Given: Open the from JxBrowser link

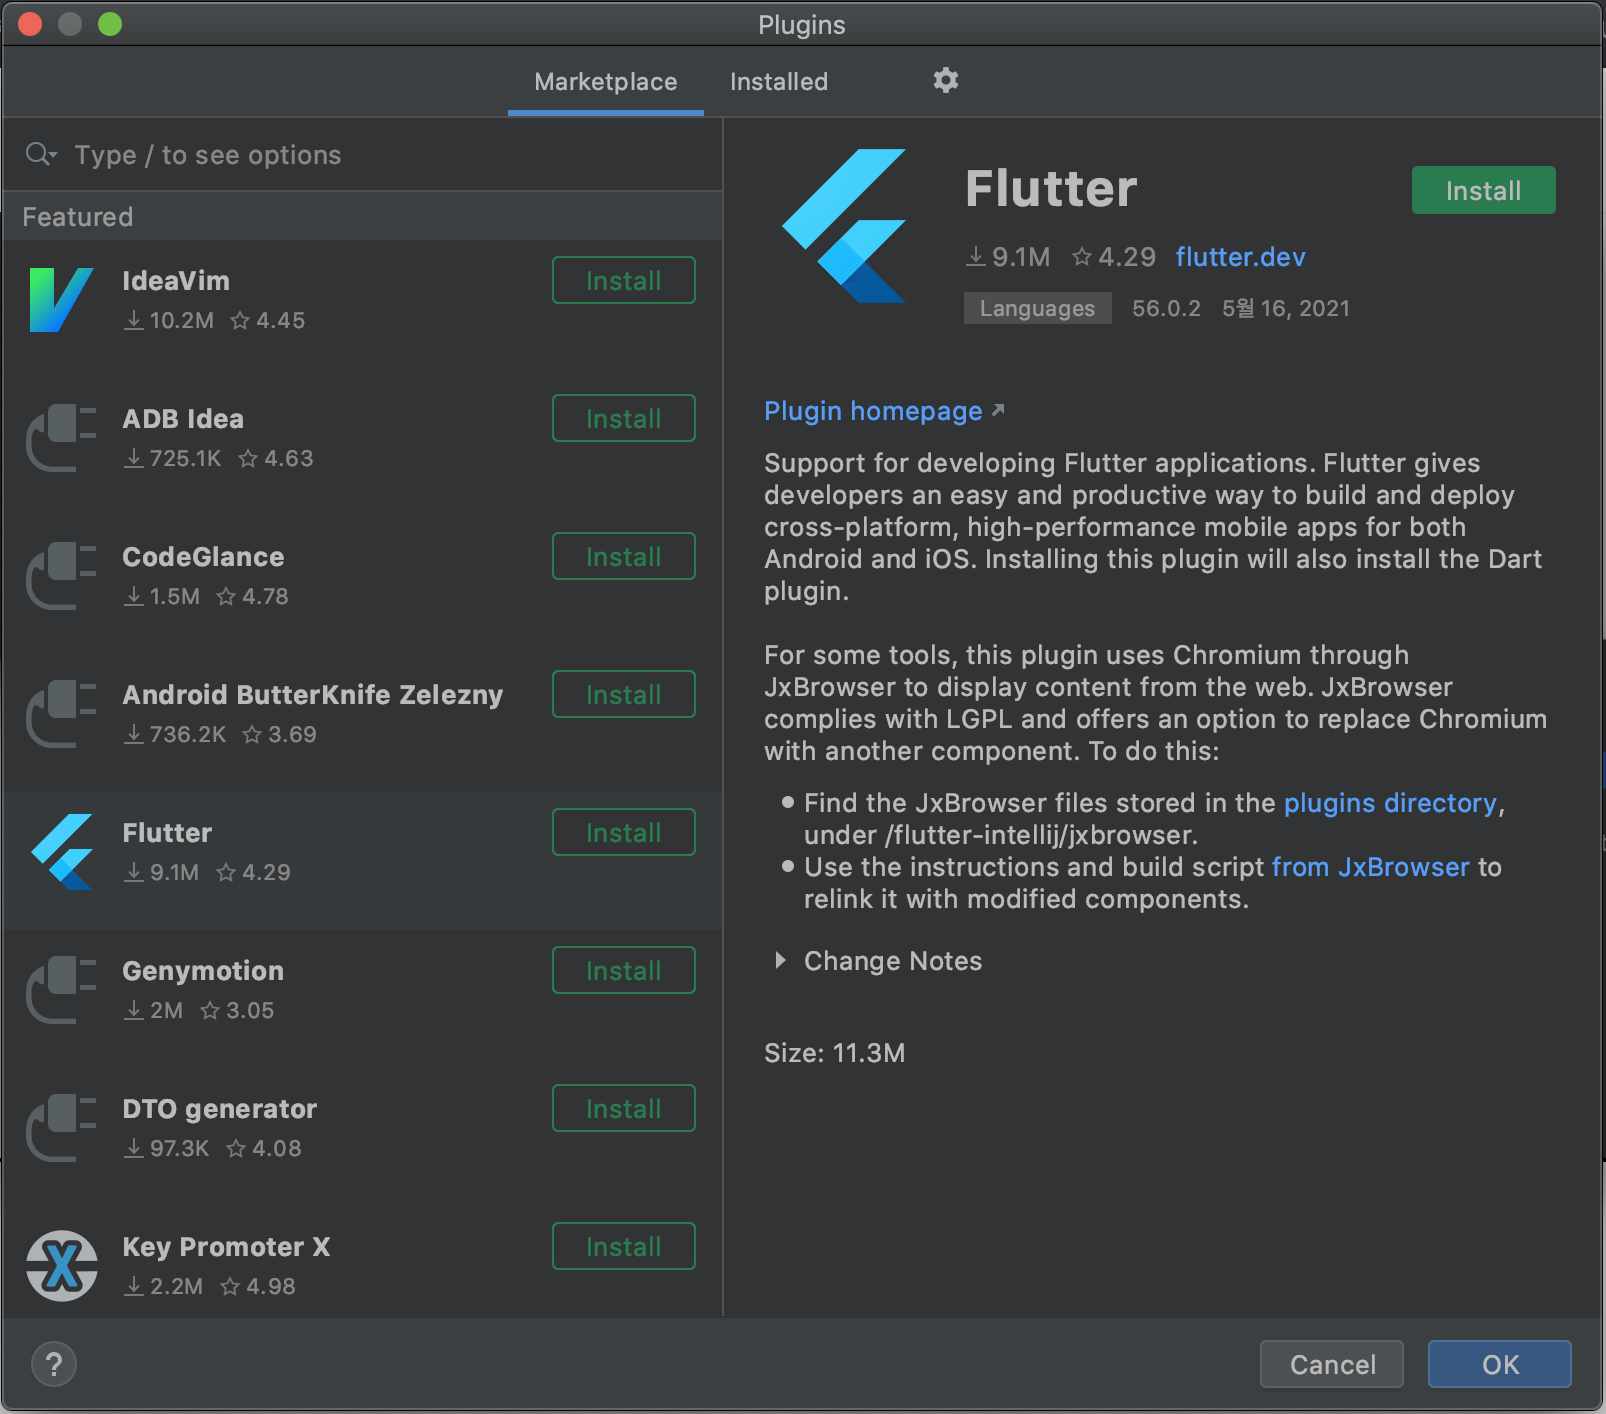Looking at the screenshot, I should click(x=1371, y=867).
